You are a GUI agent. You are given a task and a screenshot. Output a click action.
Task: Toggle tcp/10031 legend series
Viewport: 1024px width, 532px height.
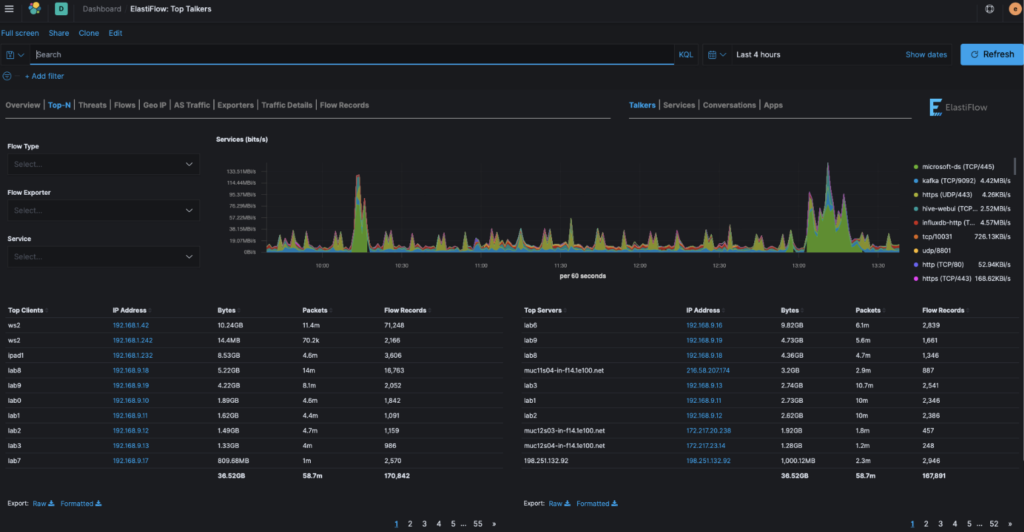[x=937, y=236]
